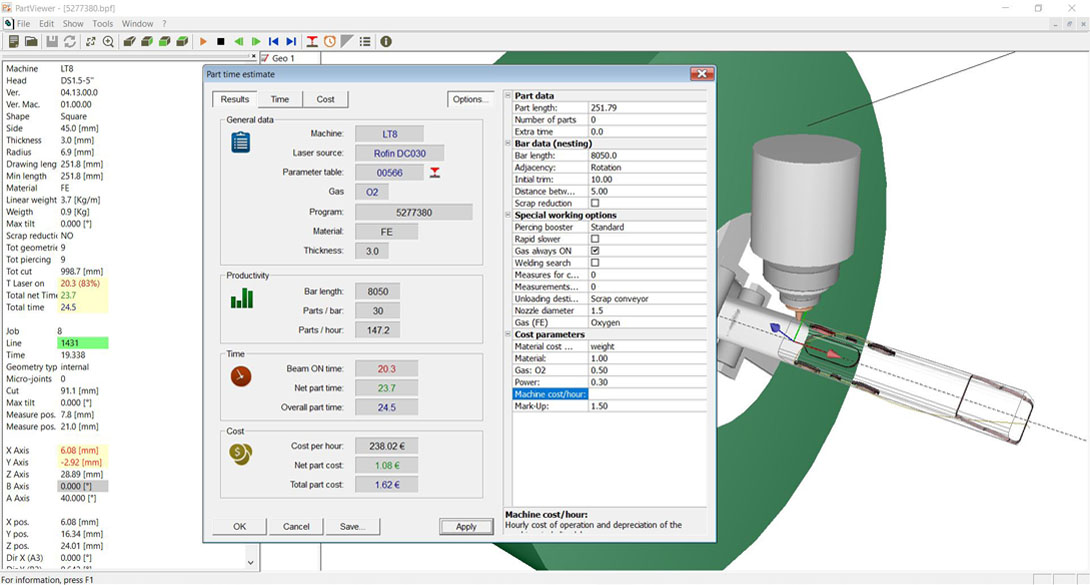
Task: Enable the Scrap reduction checkbox
Action: [594, 203]
